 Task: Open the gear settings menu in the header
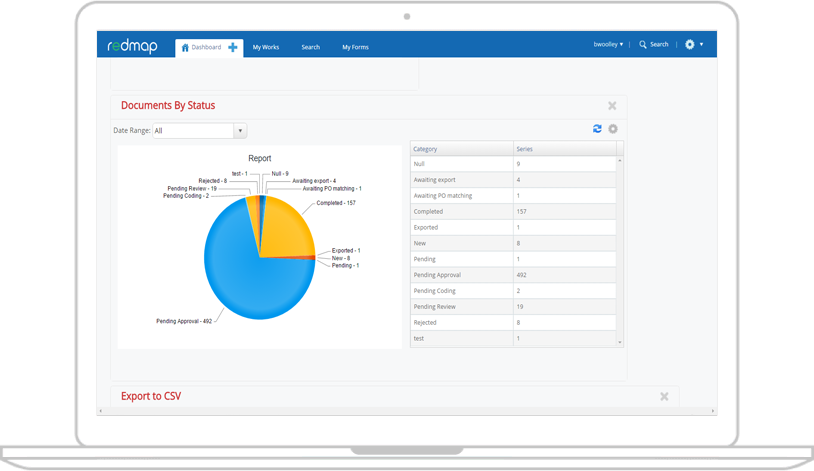tap(689, 45)
